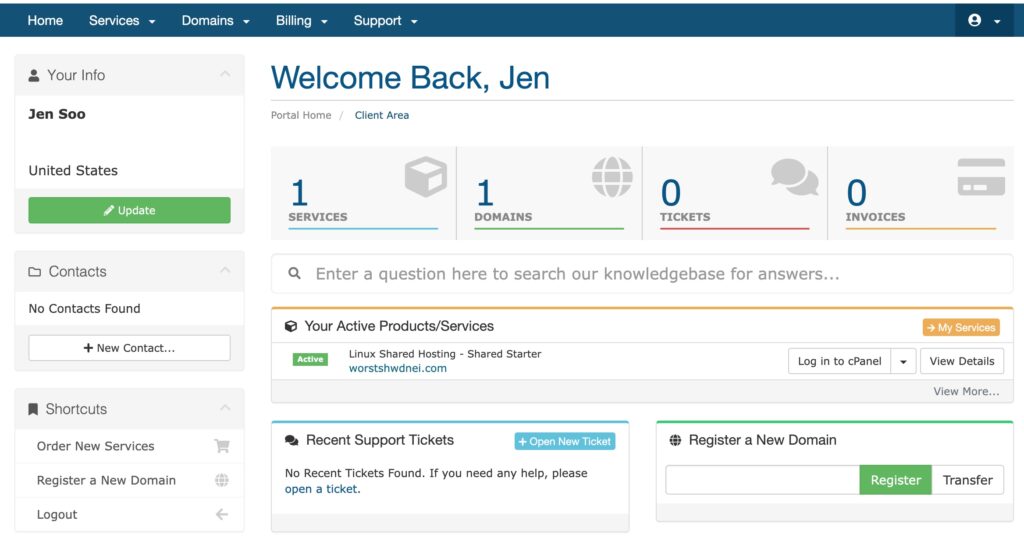The image size is (1024, 538).
Task: Click the globe icon beside Register a New Domain shortcut
Action: pyautogui.click(x=222, y=480)
